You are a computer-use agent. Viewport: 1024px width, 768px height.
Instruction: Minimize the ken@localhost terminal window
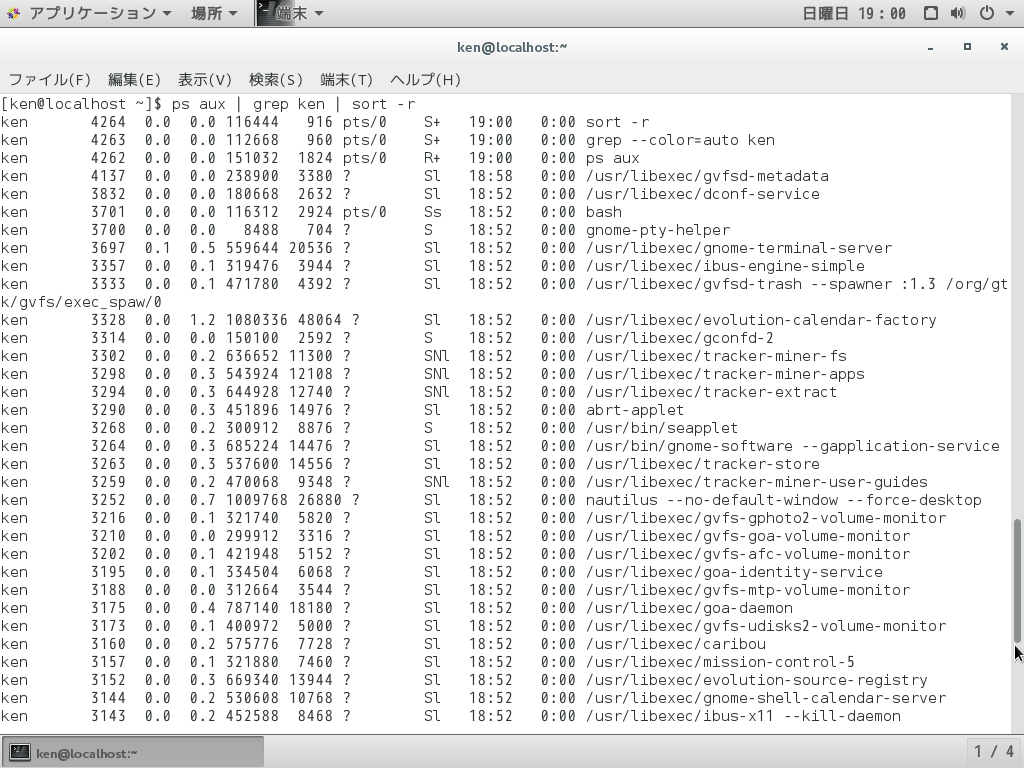click(x=930, y=47)
